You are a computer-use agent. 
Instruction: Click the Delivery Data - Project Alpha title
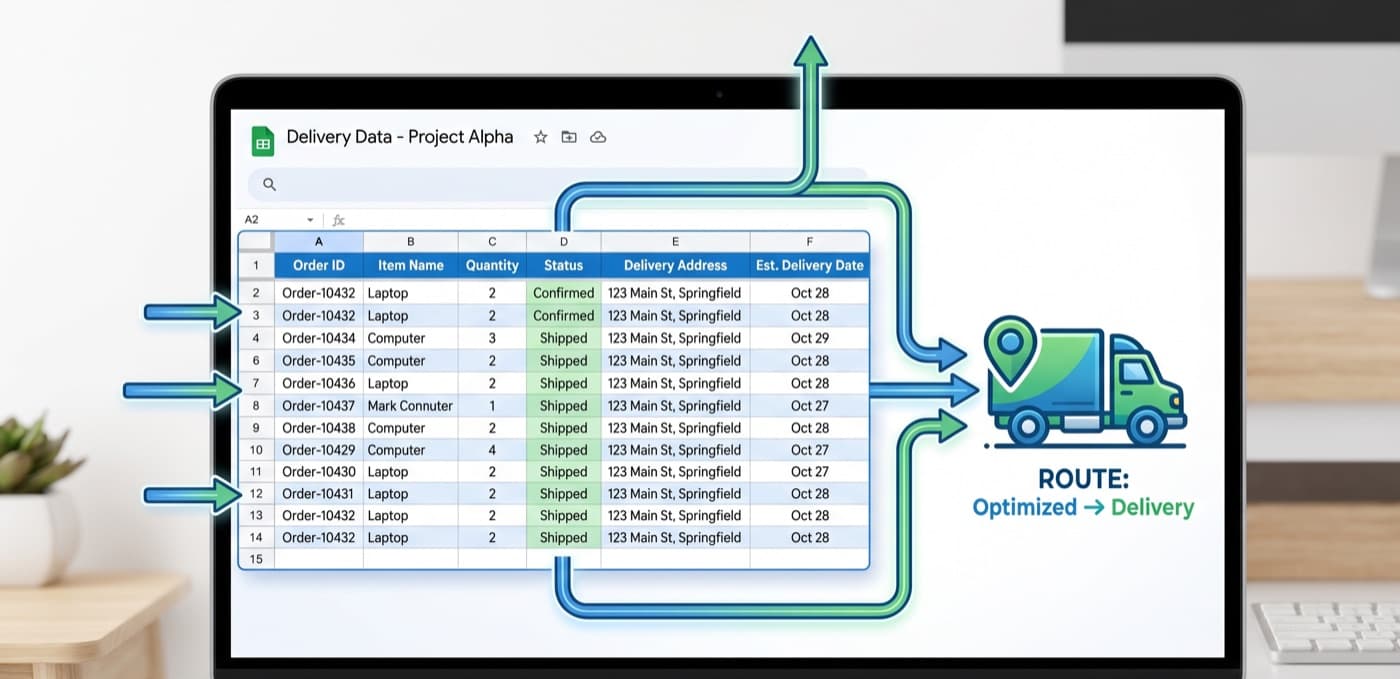point(400,137)
